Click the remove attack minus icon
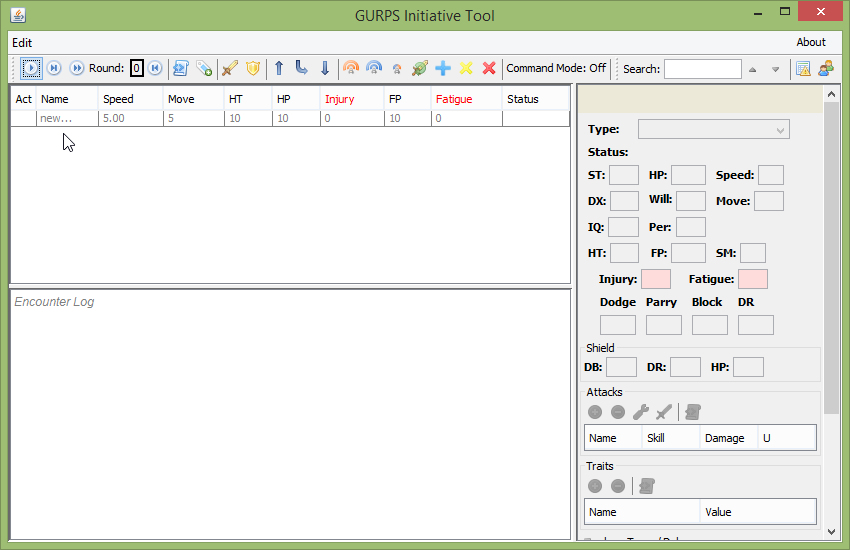This screenshot has width=850, height=550. (x=618, y=412)
